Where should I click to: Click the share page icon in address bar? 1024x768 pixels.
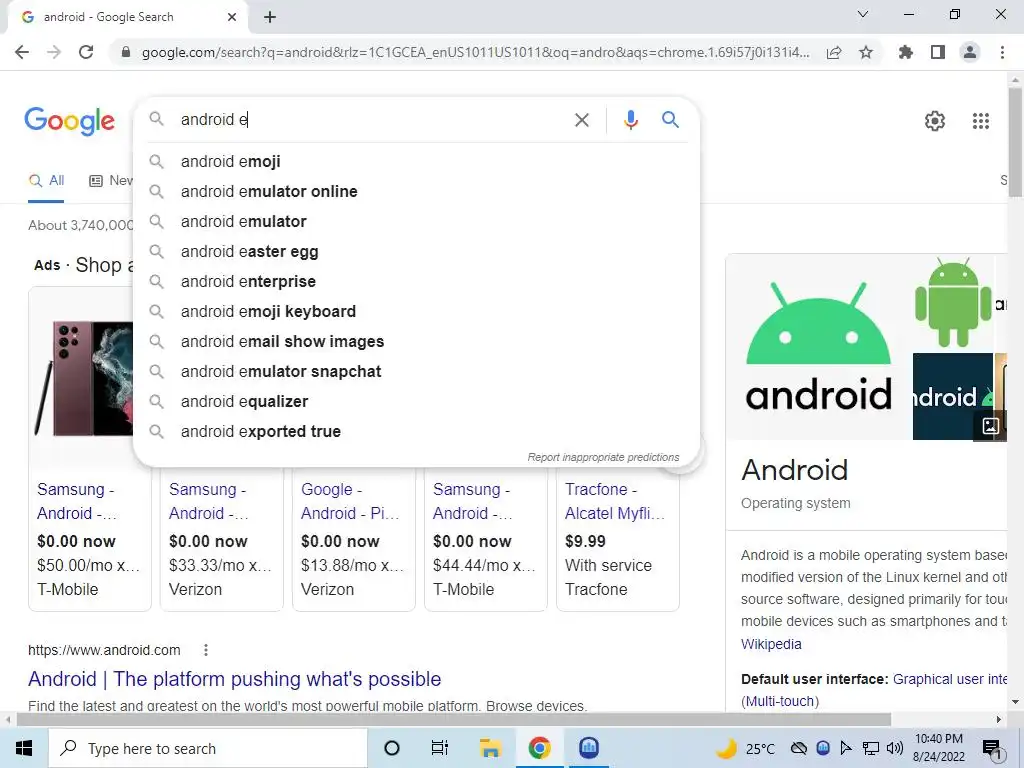coord(834,52)
